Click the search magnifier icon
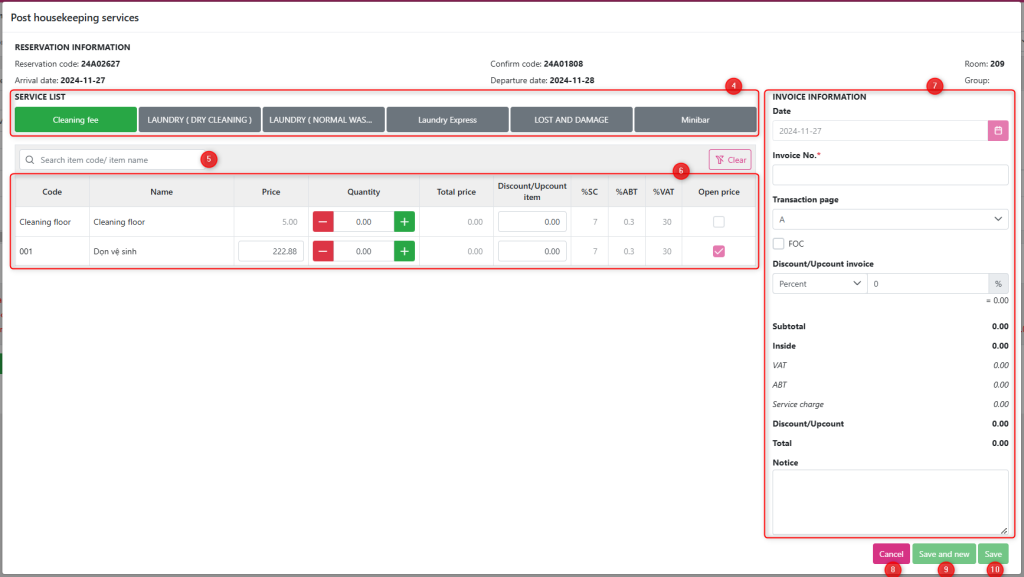 [30, 160]
